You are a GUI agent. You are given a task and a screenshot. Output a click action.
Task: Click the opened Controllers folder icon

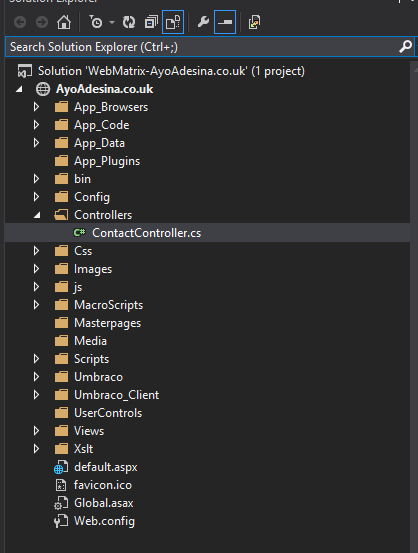61,215
